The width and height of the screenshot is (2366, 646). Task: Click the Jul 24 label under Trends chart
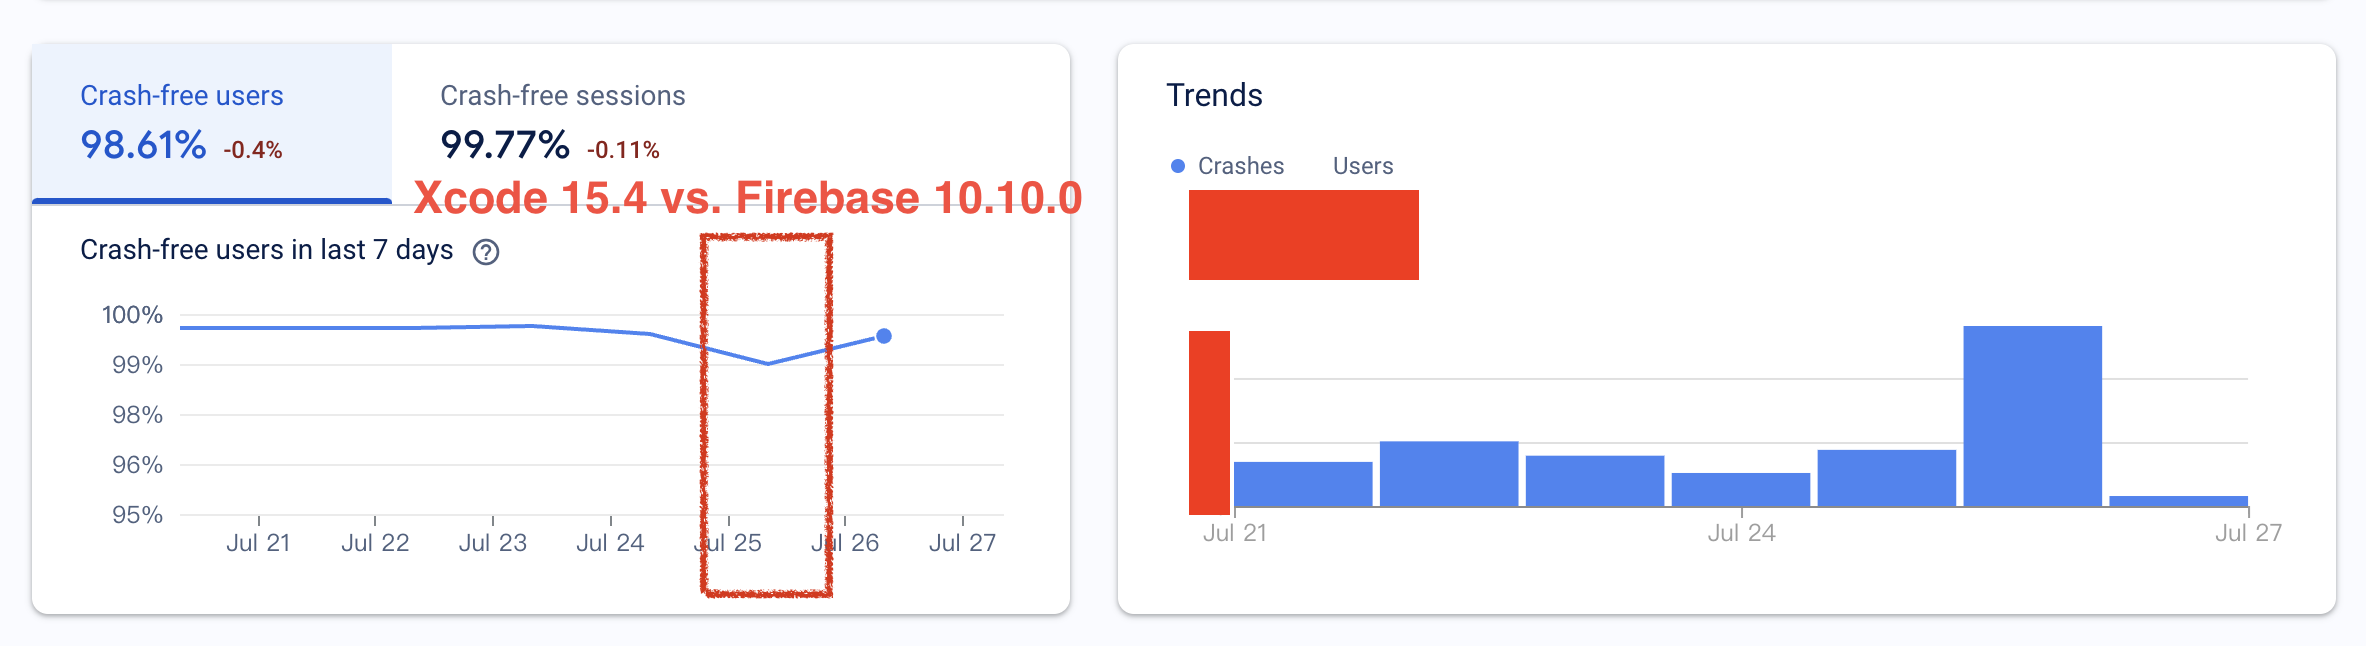(x=1741, y=533)
